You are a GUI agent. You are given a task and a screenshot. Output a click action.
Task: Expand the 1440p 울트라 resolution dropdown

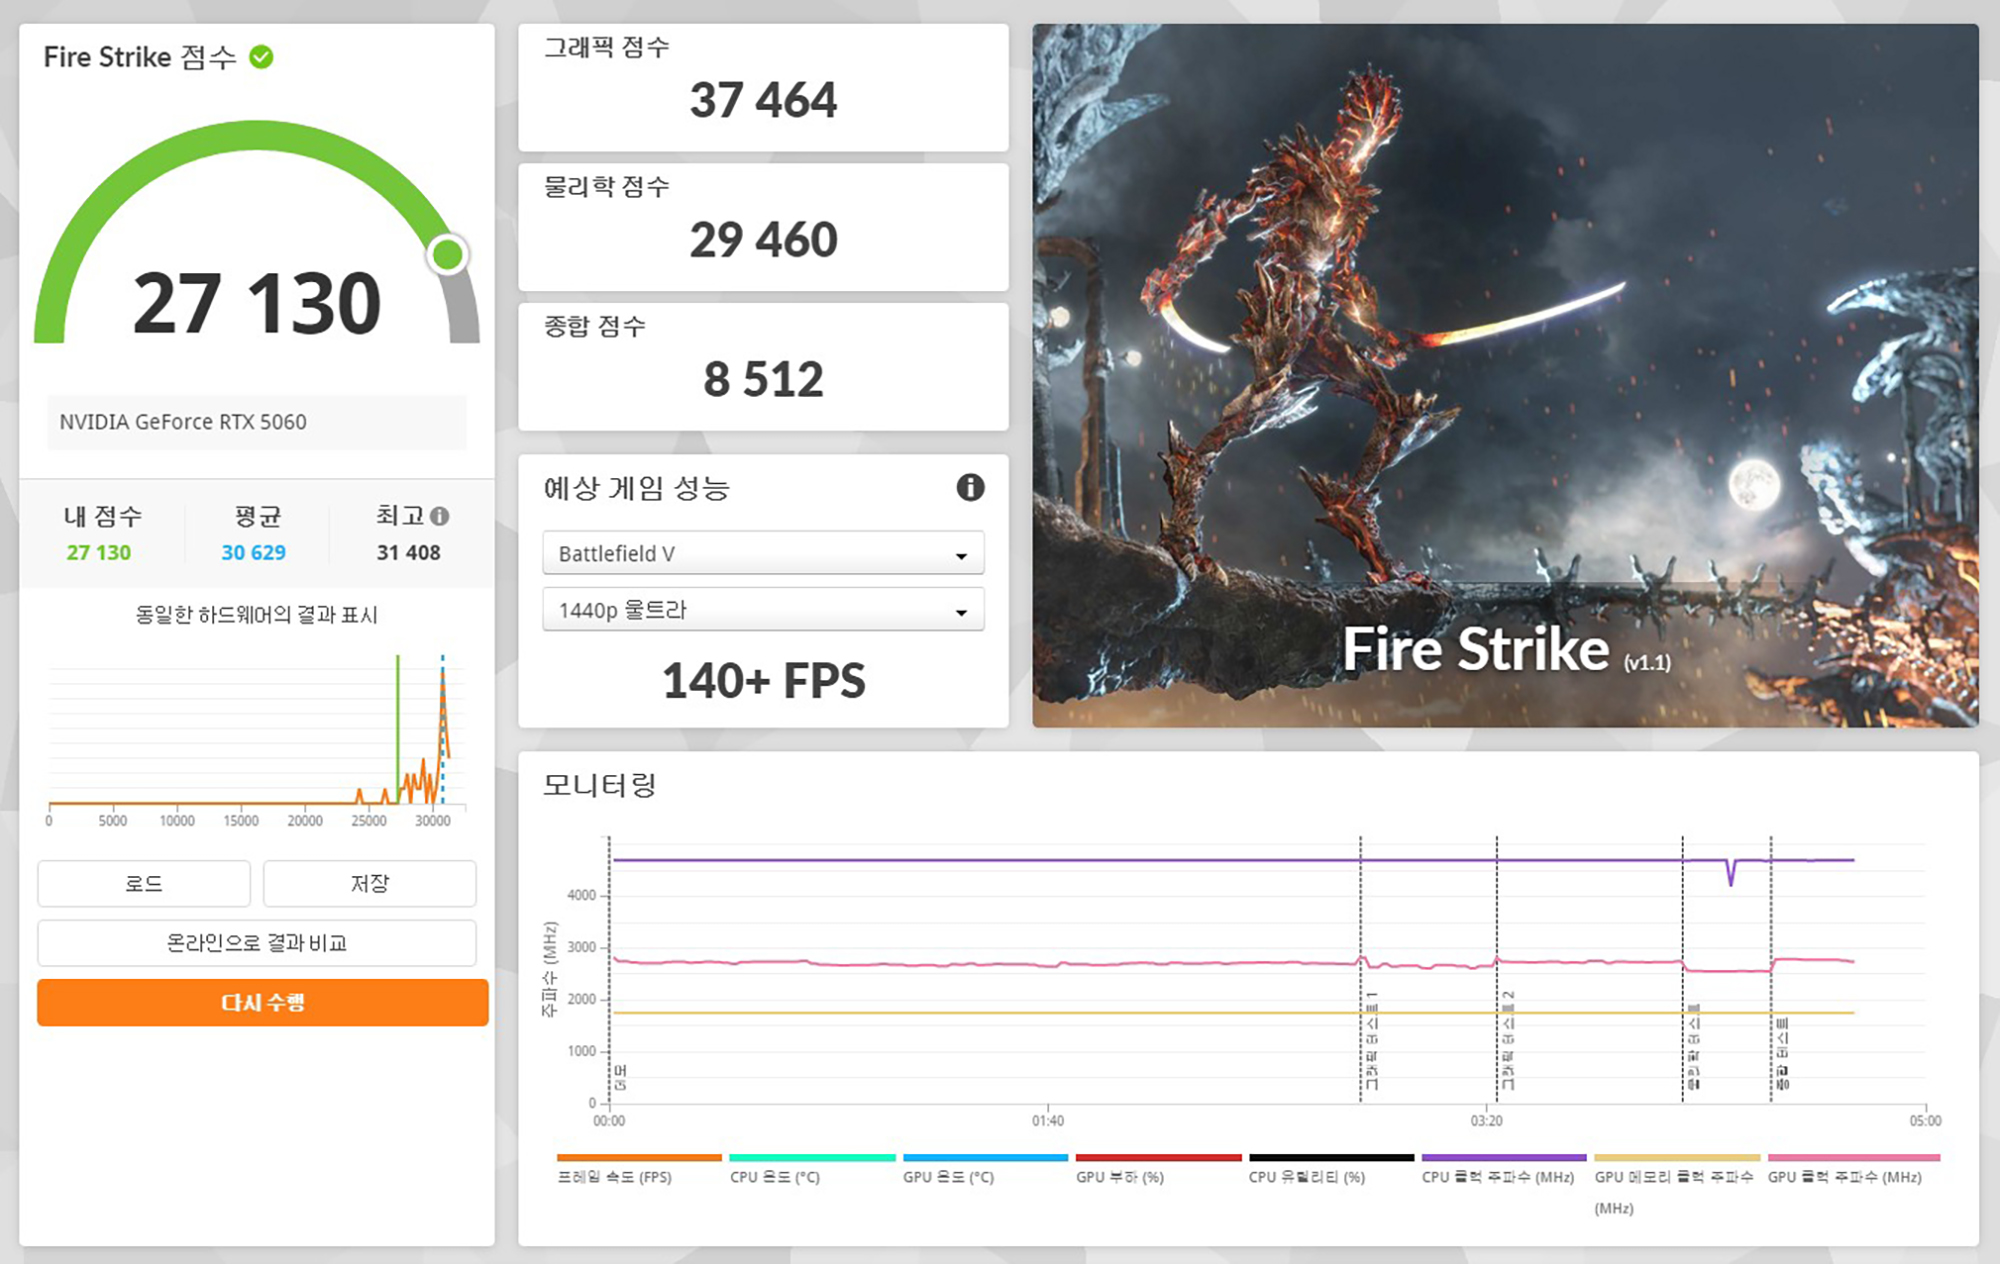(763, 610)
